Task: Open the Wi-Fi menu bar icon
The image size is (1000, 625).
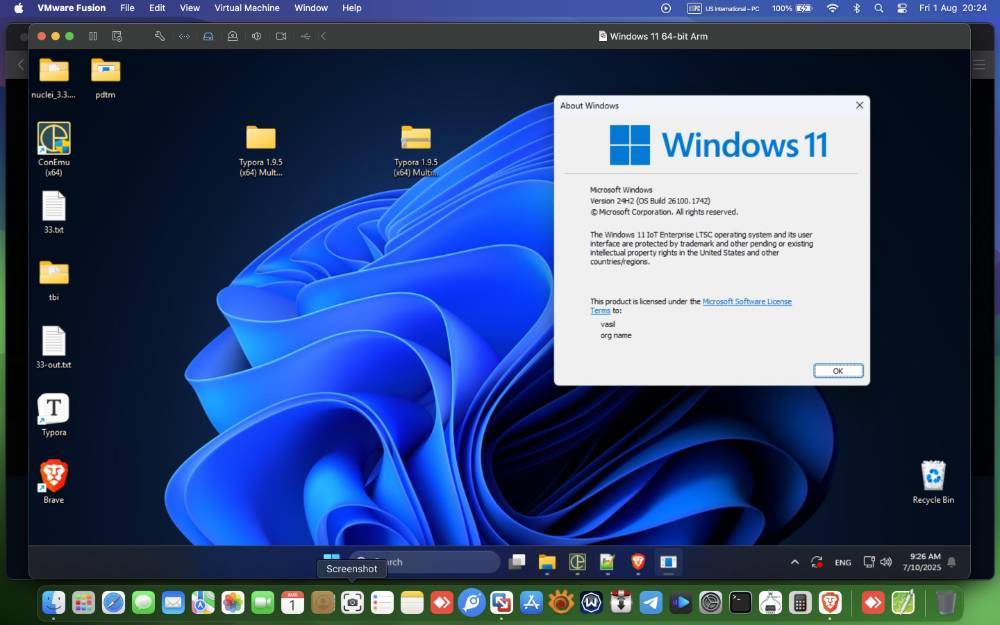Action: point(832,8)
